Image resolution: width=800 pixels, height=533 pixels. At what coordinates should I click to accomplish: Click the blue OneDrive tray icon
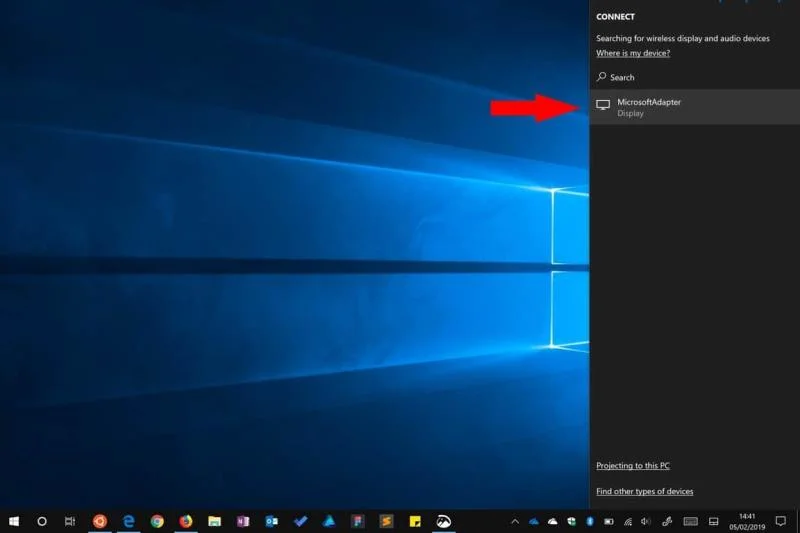click(534, 521)
